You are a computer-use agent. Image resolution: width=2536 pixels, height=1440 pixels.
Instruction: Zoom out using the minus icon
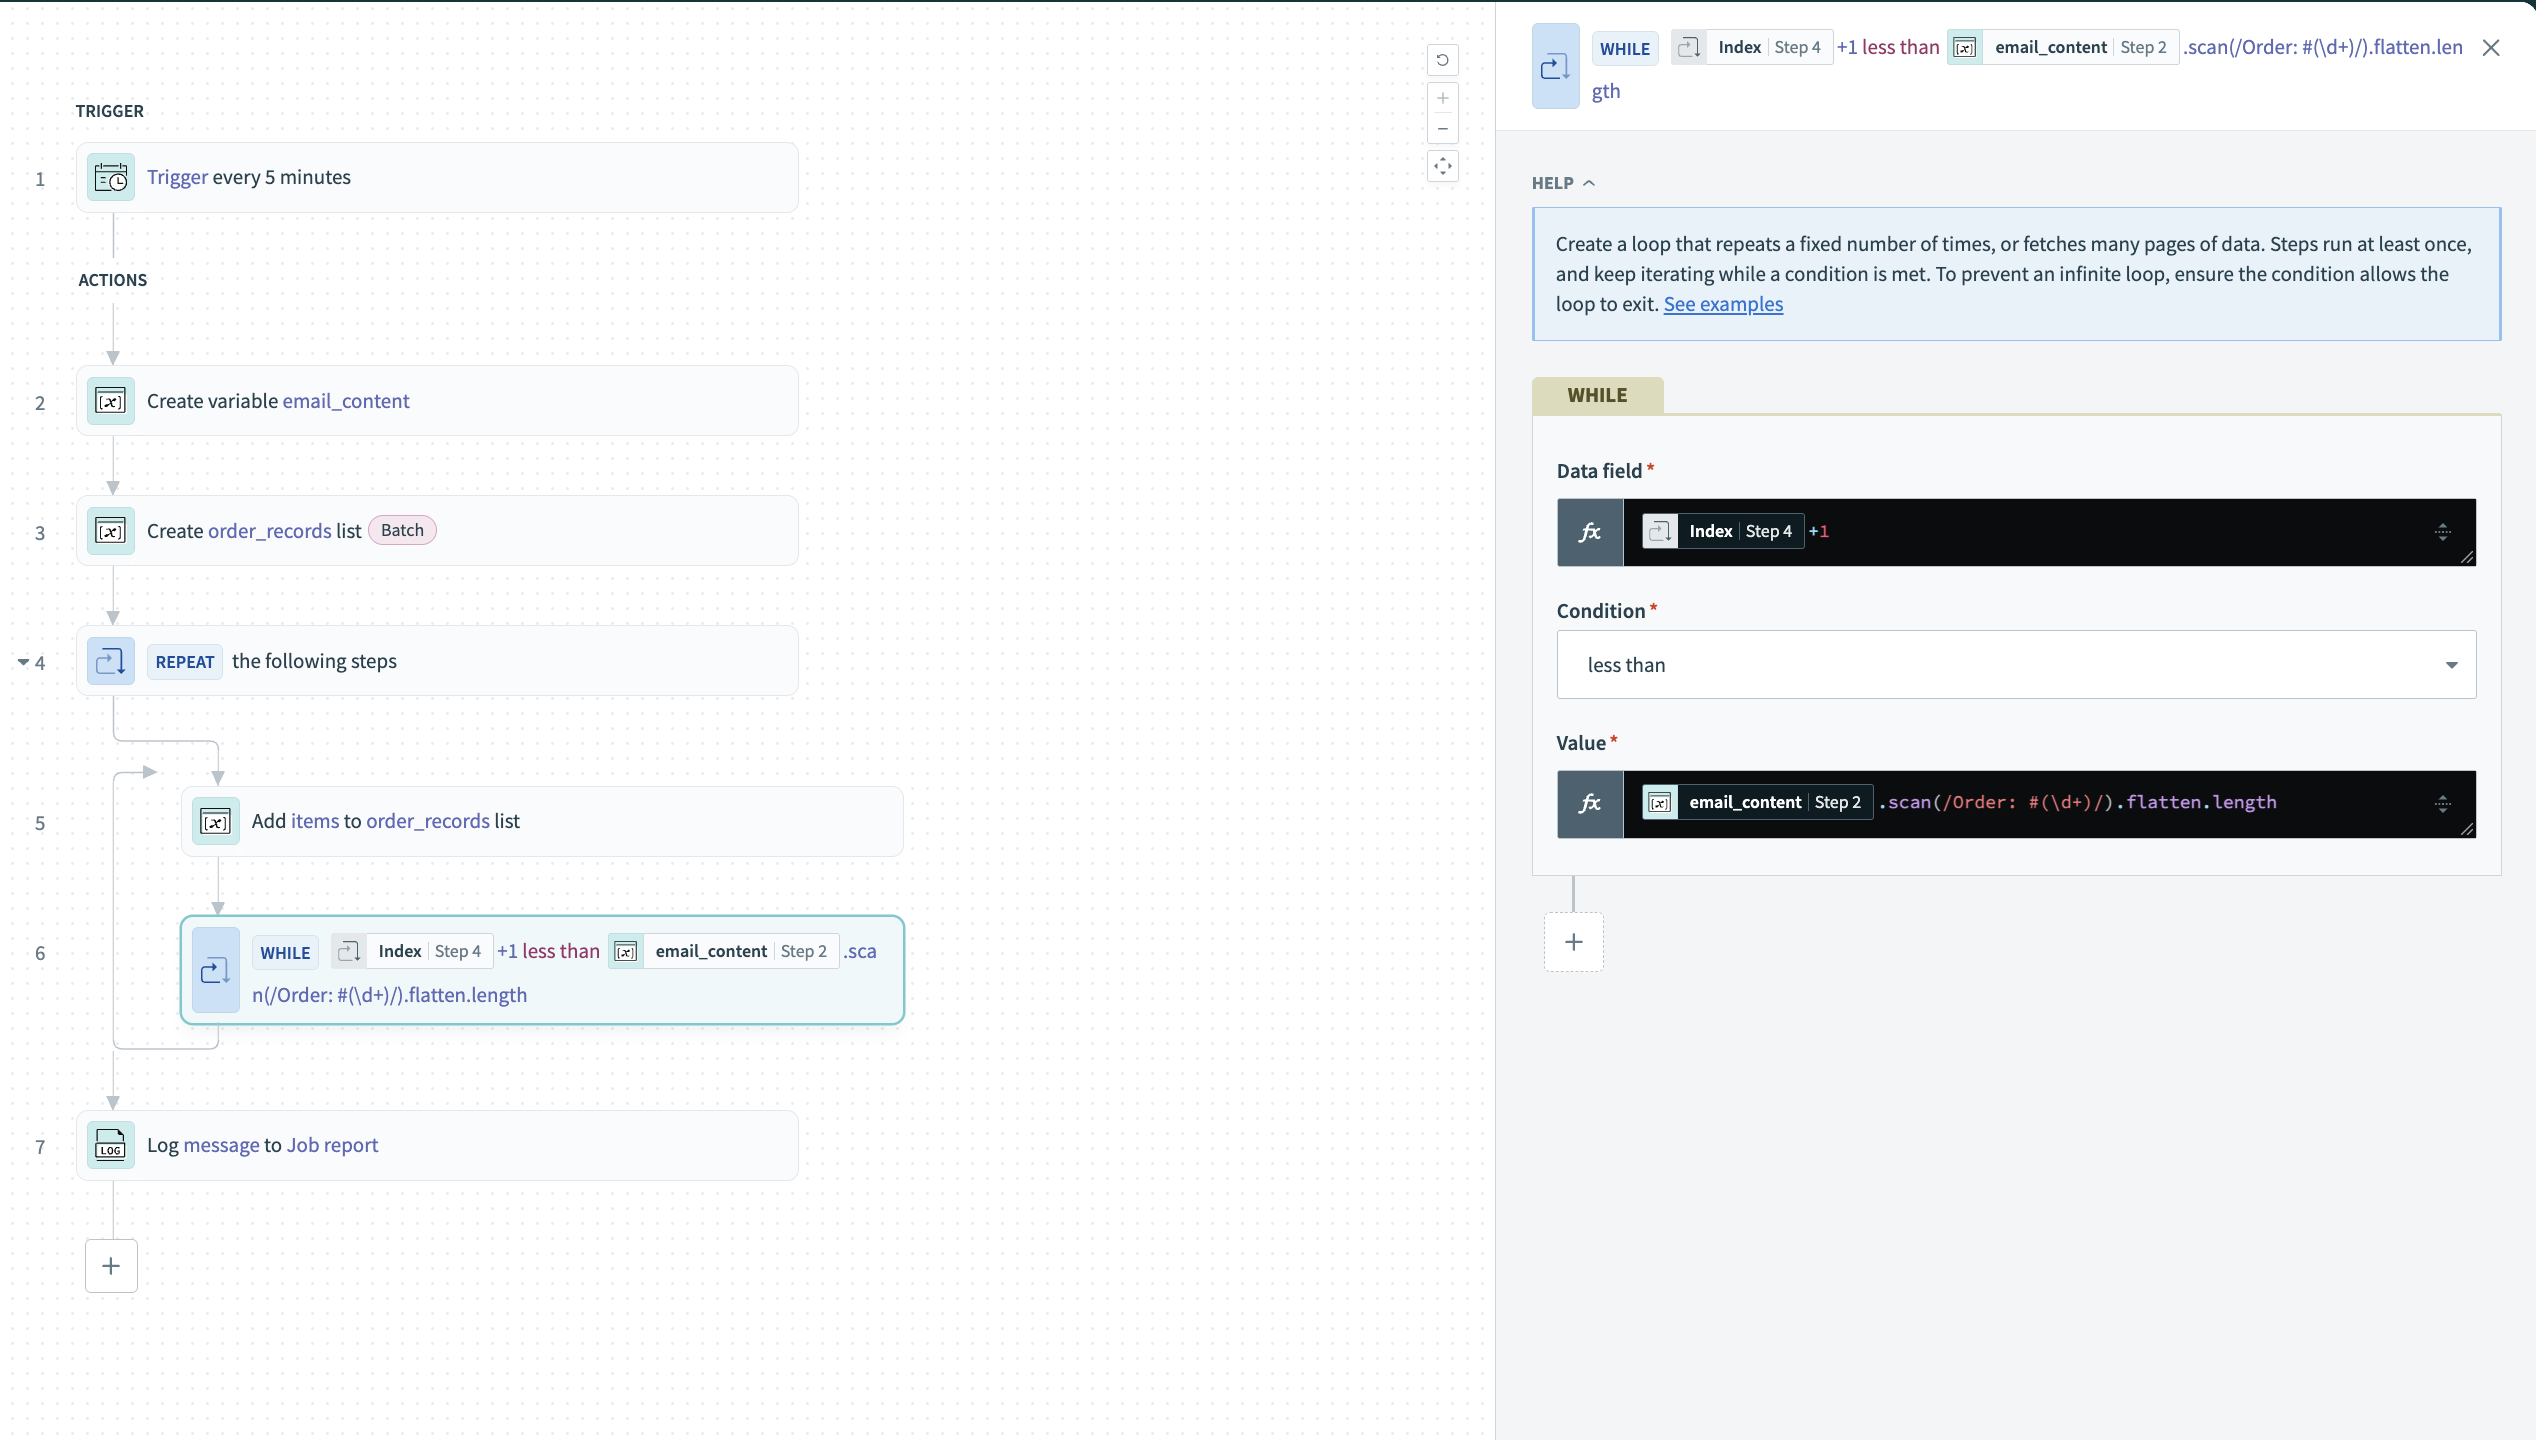[x=1442, y=128]
